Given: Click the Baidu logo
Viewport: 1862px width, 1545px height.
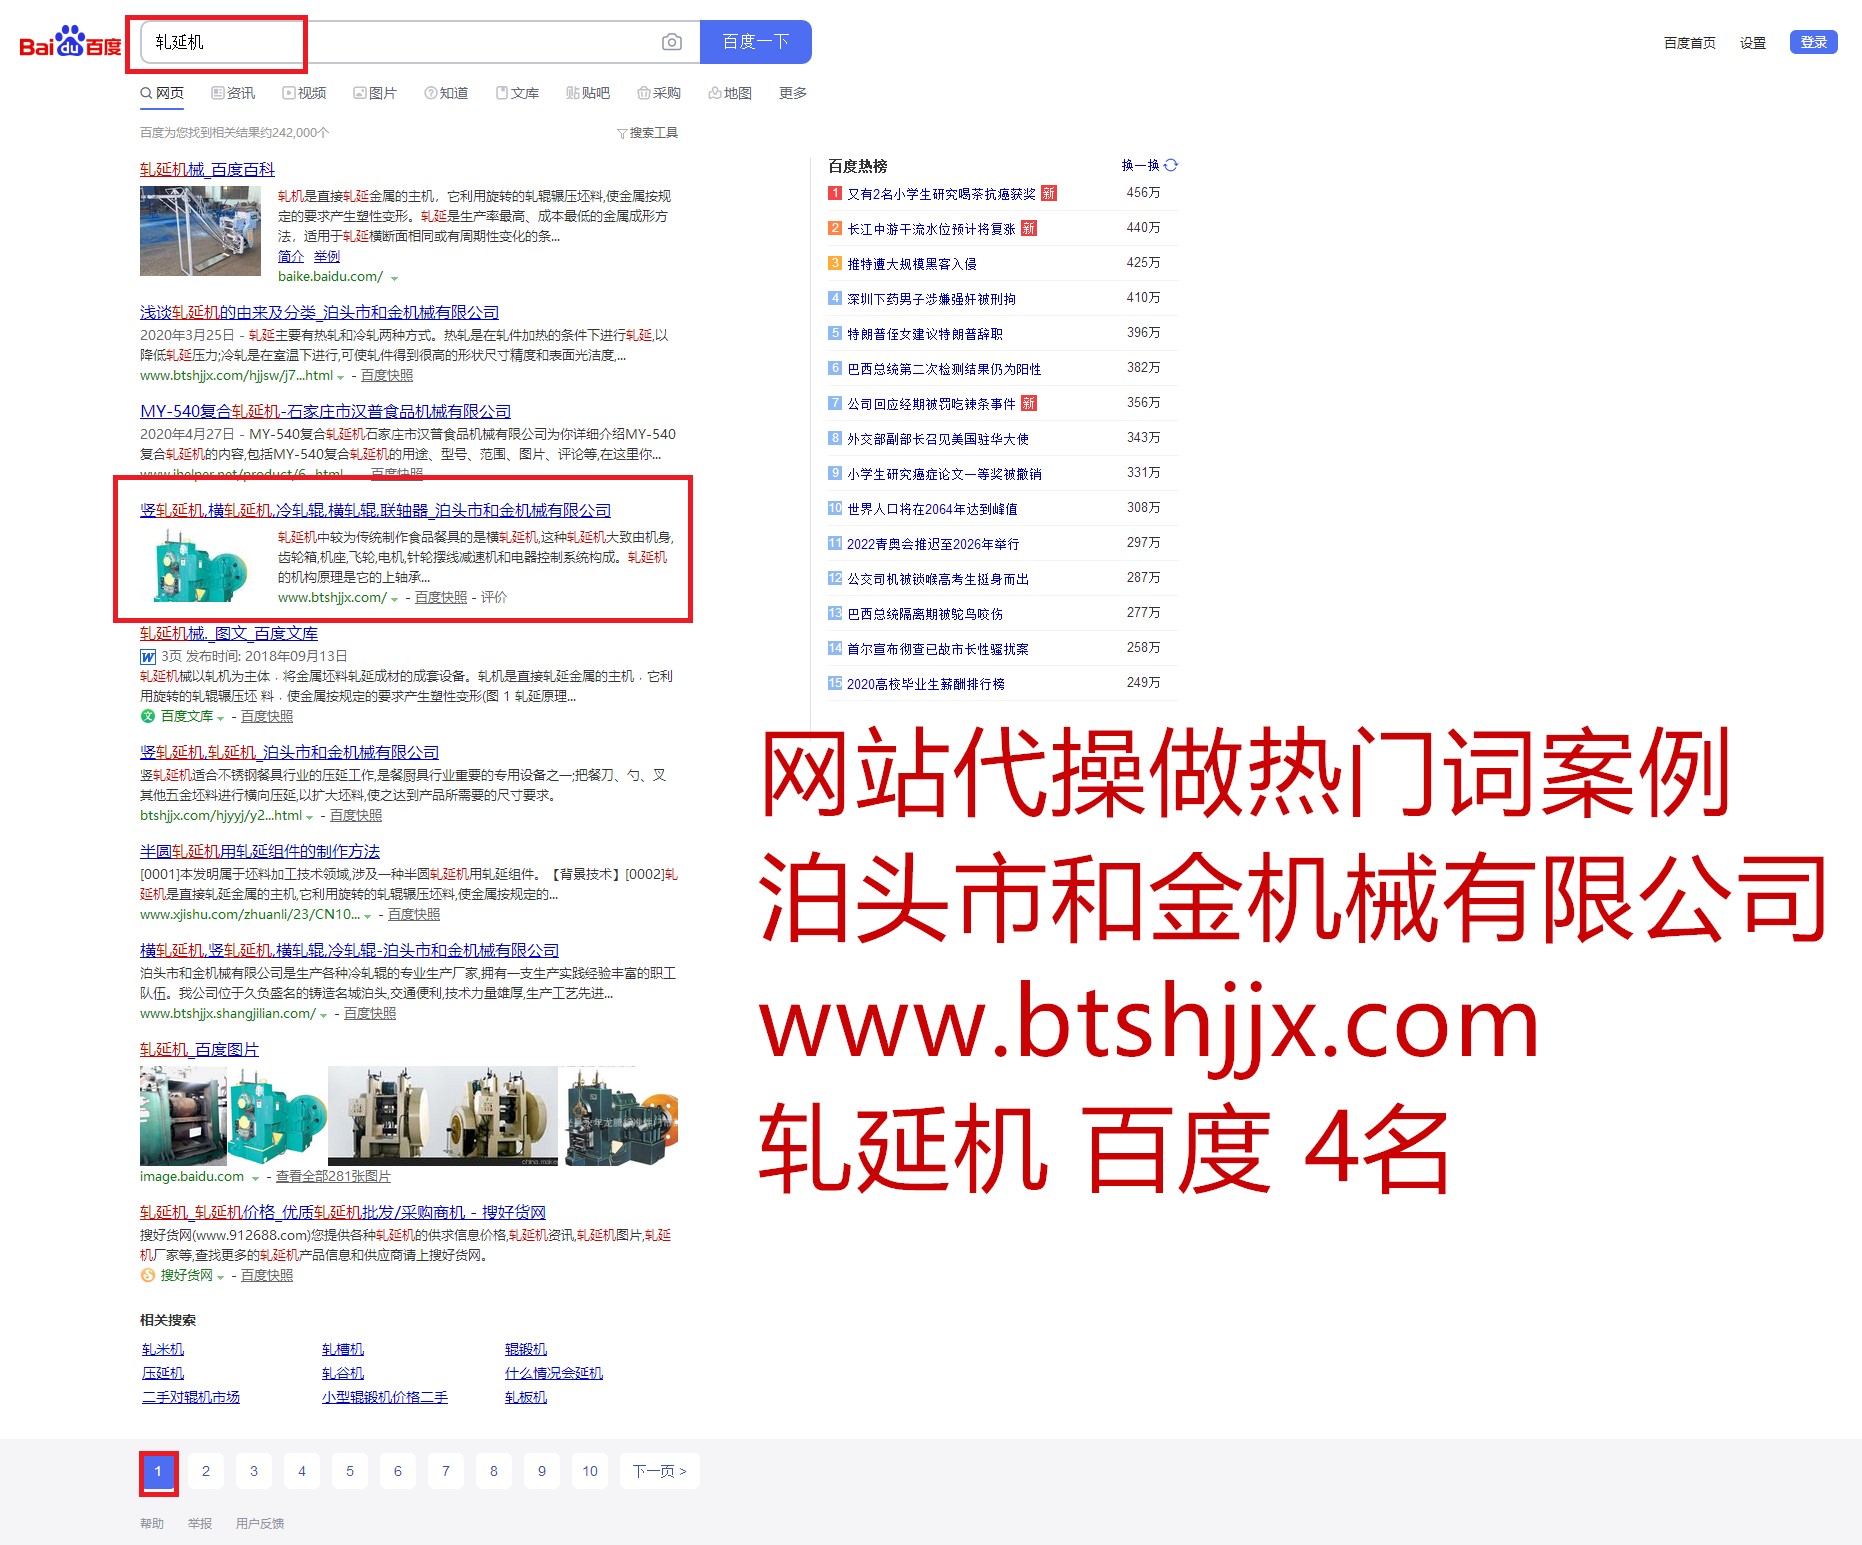Looking at the screenshot, I should coord(70,42).
